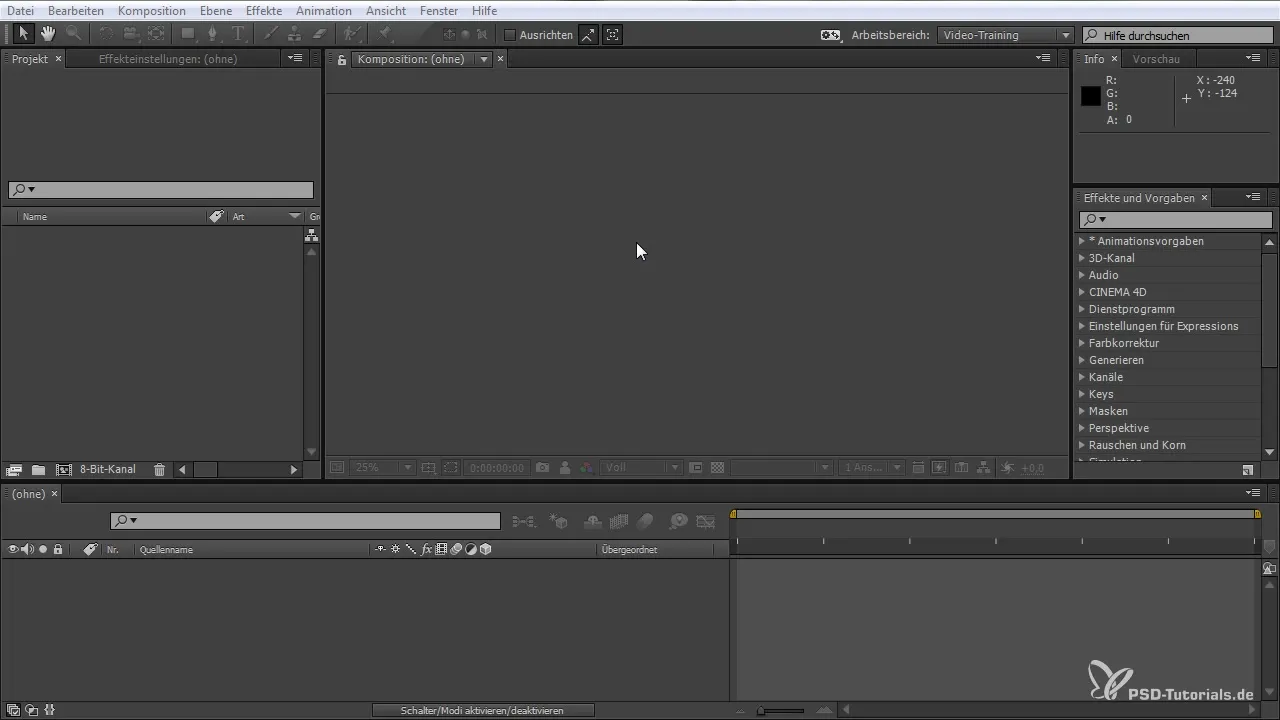
Task: Toggle the Komposition viewer lock icon
Action: click(x=342, y=60)
